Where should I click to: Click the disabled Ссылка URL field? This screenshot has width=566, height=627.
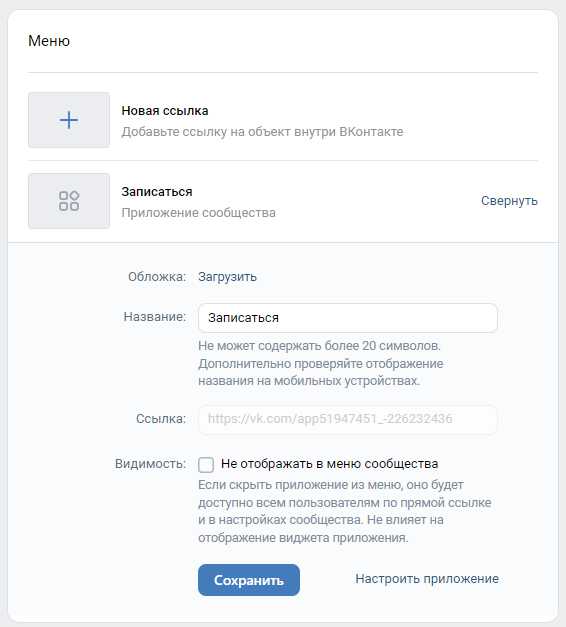click(x=348, y=419)
